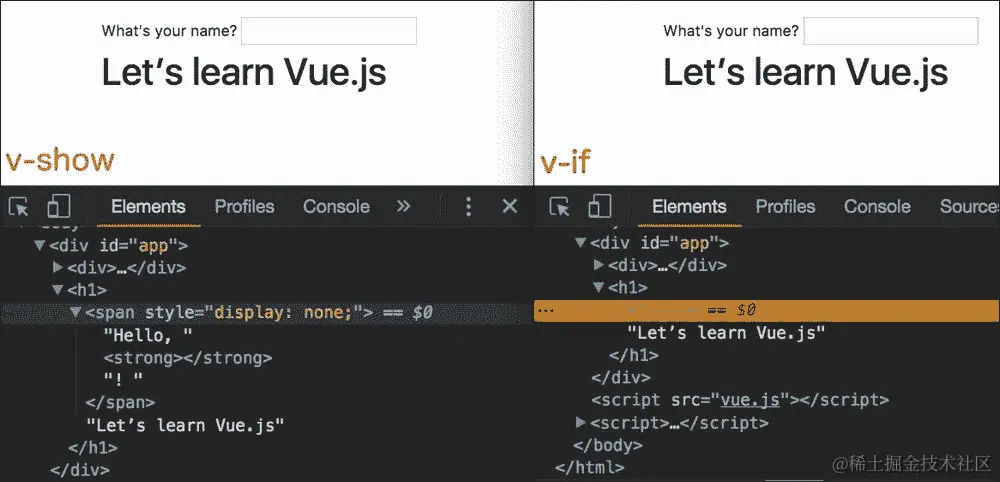The height and width of the screenshot is (482, 1000).
Task: Select the closing span tag row
Action: [x=121, y=402]
